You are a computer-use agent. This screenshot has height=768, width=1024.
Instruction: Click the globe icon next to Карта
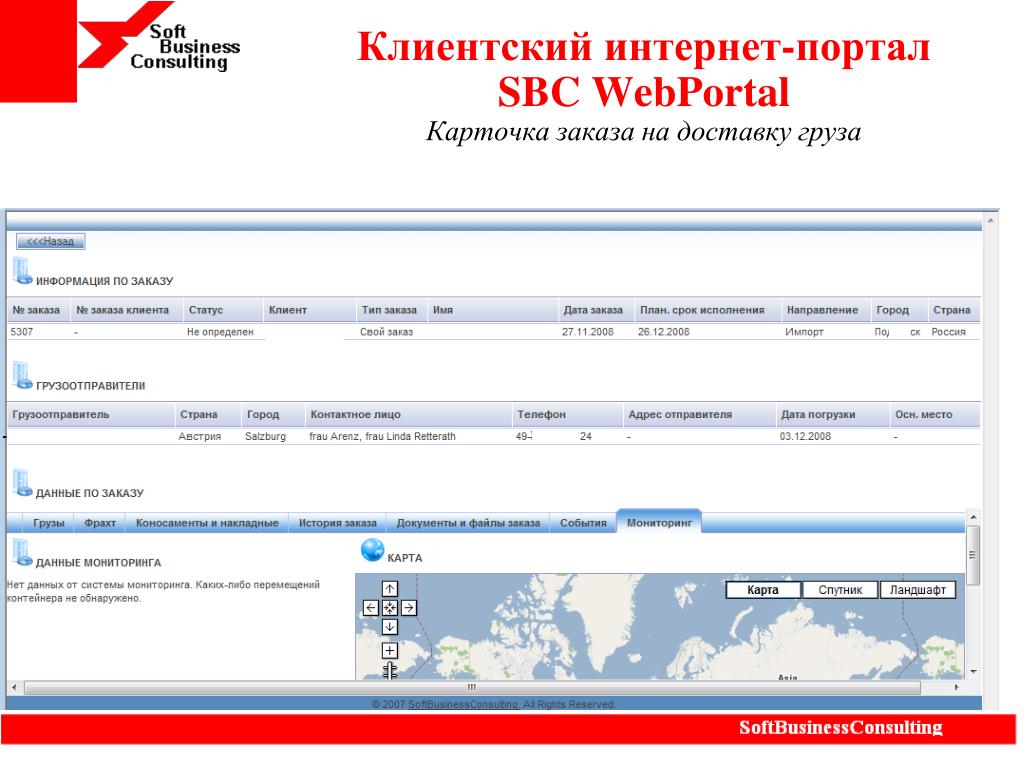[x=372, y=551]
